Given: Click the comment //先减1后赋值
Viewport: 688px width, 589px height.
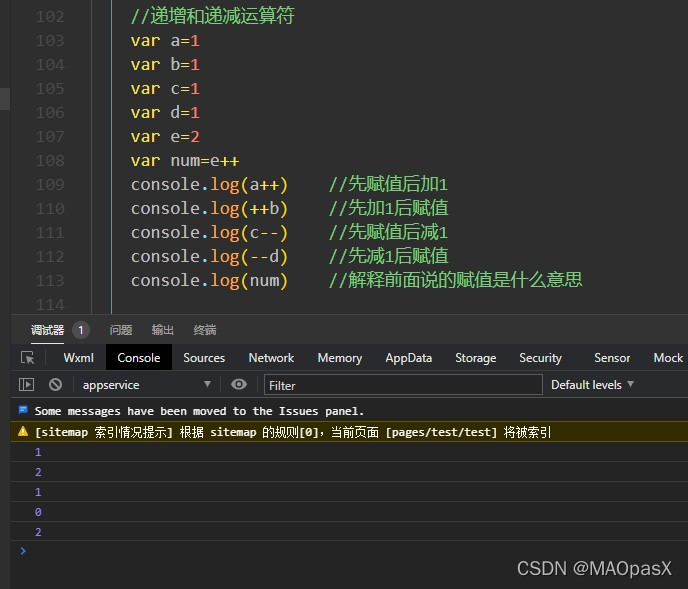Looking at the screenshot, I should tap(388, 256).
